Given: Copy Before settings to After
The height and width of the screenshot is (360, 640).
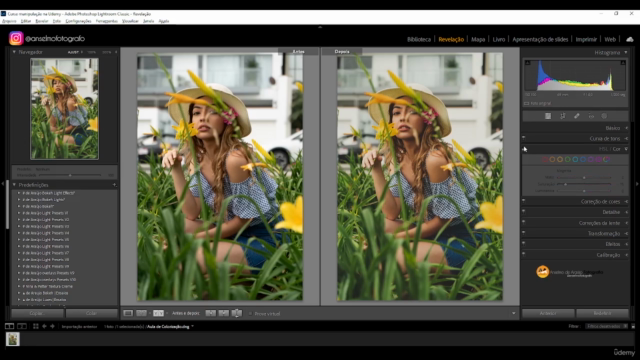Looking at the screenshot, I should (x=211, y=313).
